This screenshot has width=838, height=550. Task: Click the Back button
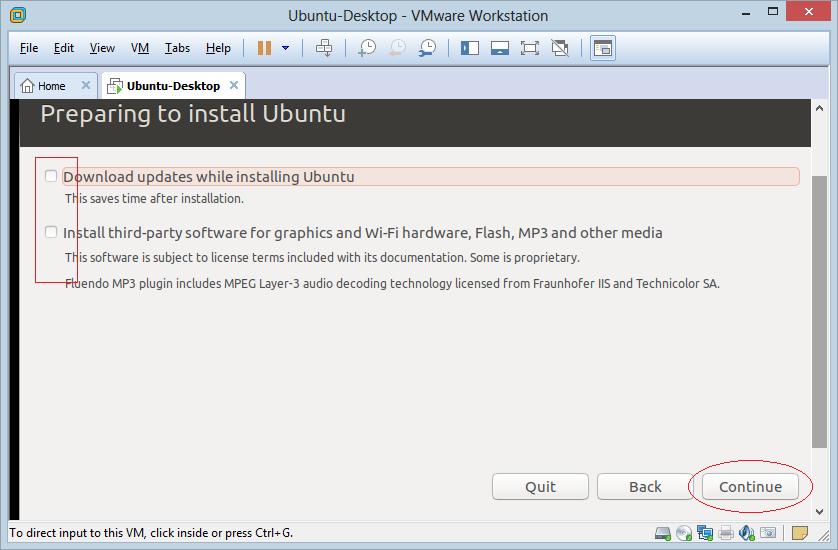click(645, 486)
